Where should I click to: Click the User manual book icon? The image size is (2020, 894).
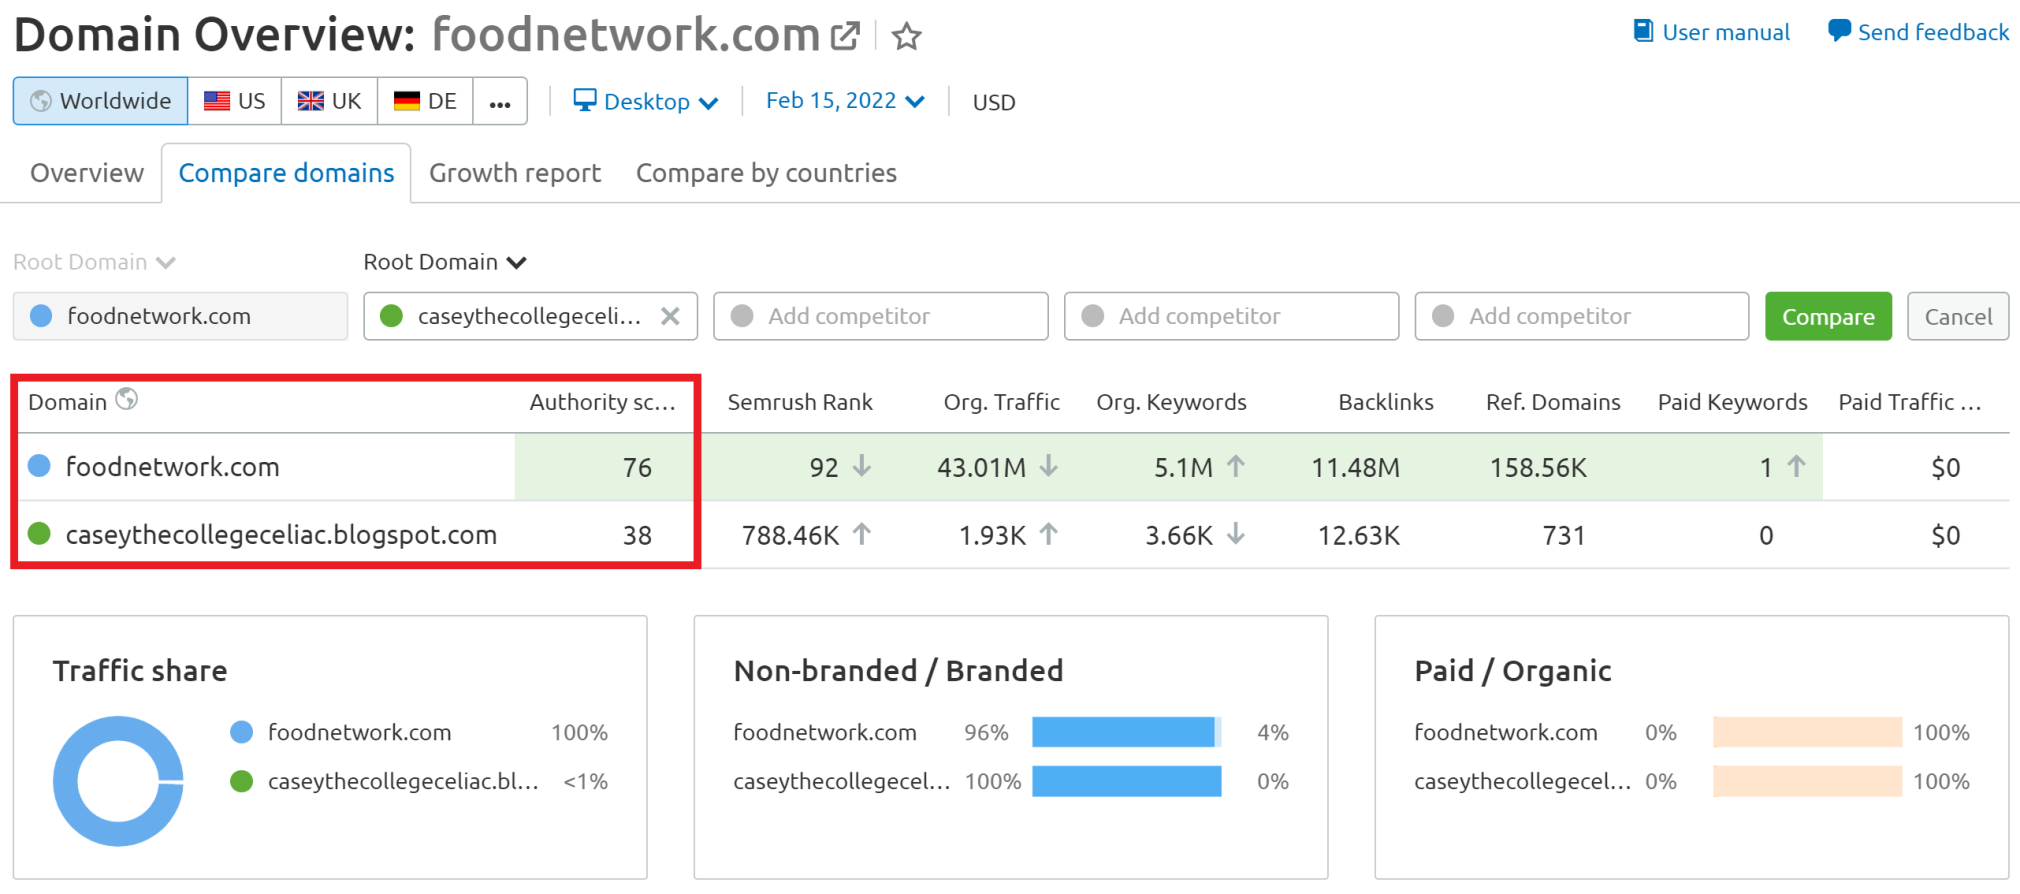[x=1643, y=31]
